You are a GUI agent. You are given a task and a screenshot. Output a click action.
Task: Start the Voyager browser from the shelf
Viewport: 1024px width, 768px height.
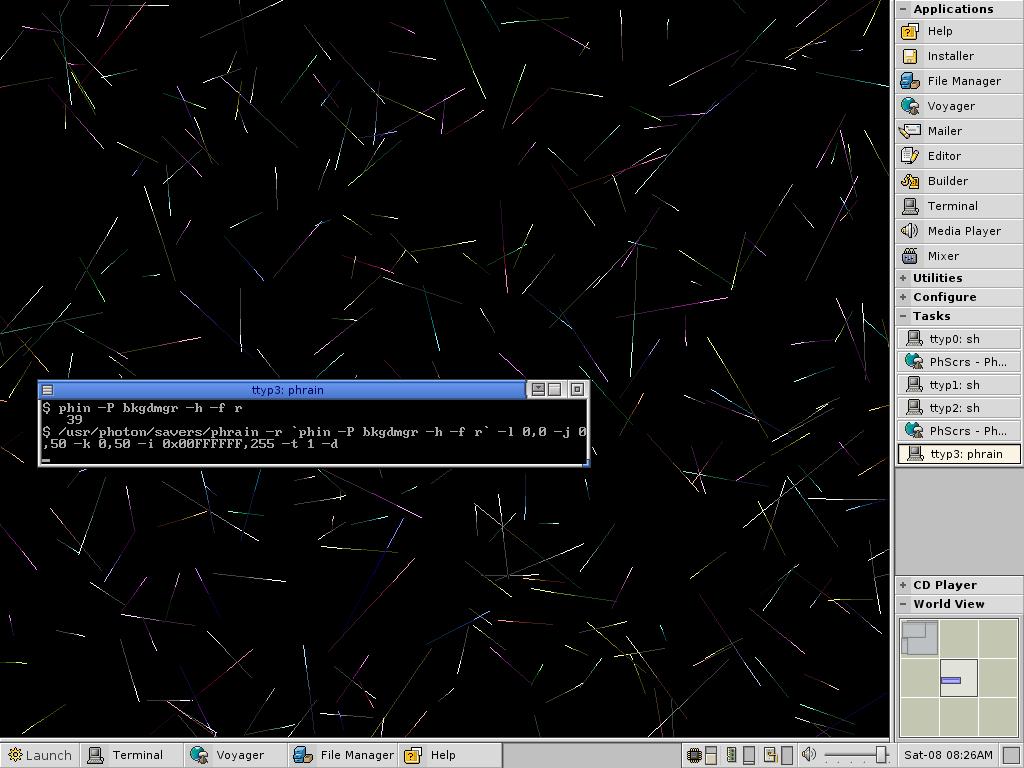959,106
